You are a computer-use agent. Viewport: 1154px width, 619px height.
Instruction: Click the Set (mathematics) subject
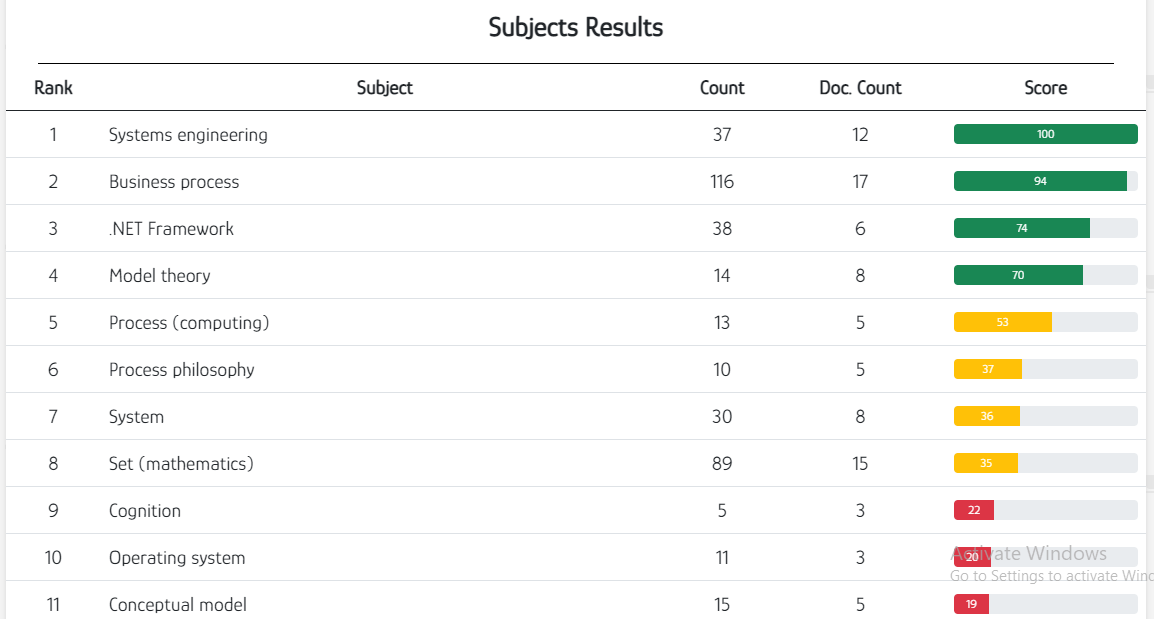181,464
